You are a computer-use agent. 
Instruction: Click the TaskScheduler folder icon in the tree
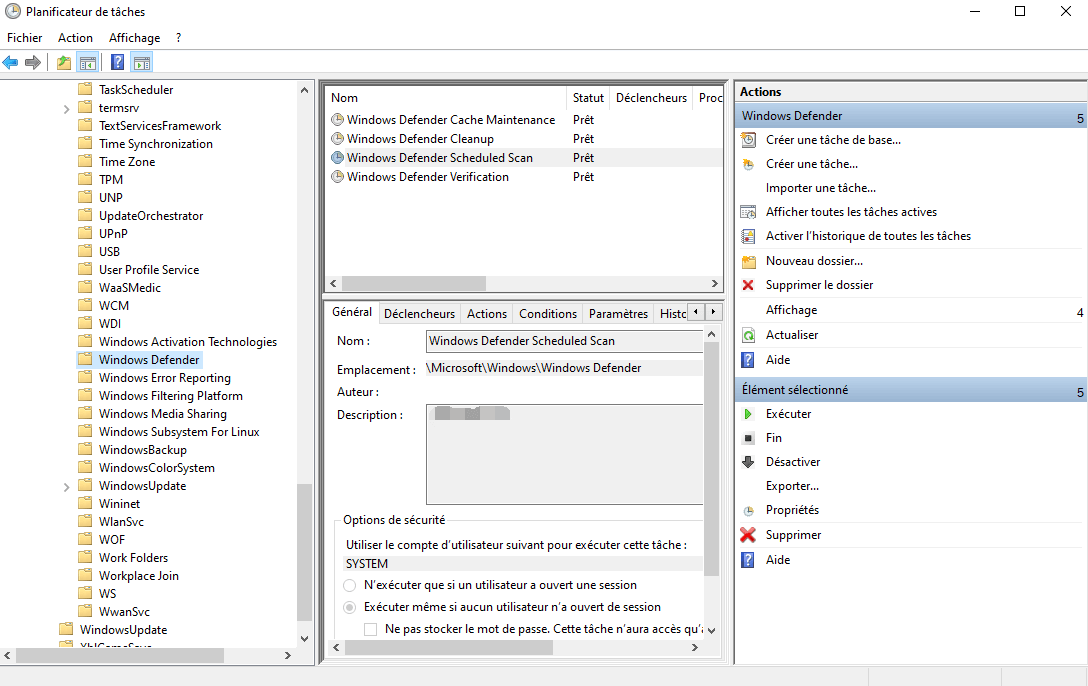click(85, 89)
